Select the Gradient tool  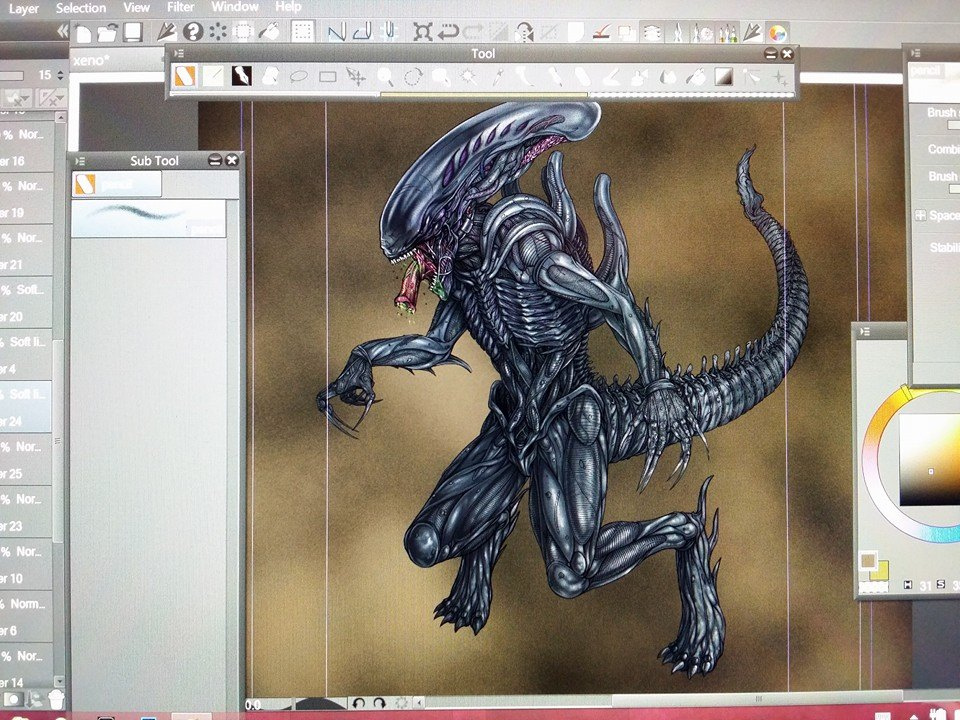pyautogui.click(x=723, y=76)
